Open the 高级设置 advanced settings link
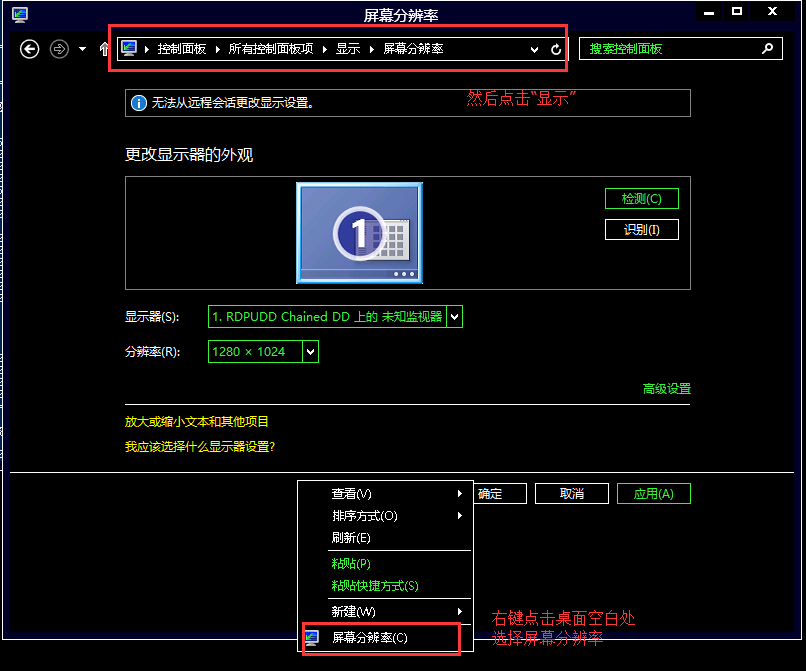Screen dimensions: 806x671 click(x=666, y=389)
